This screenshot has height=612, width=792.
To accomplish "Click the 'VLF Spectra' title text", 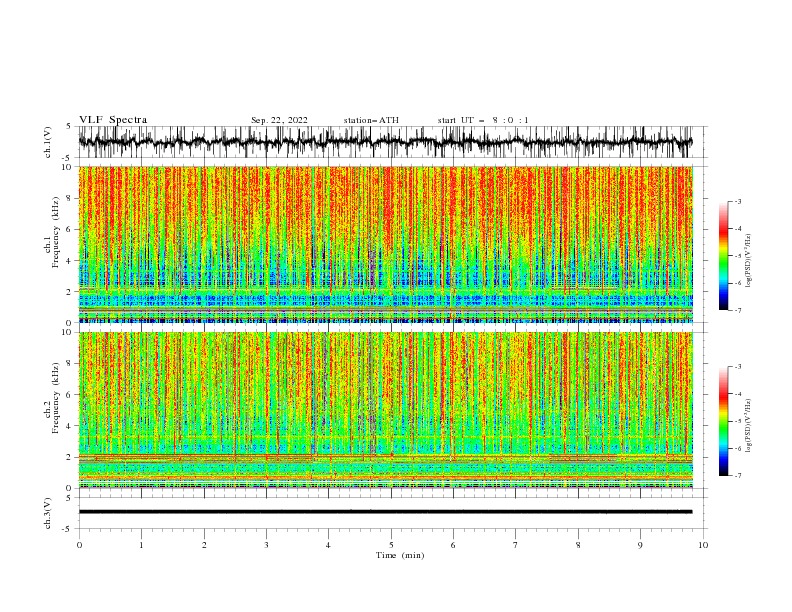I will pos(113,120).
